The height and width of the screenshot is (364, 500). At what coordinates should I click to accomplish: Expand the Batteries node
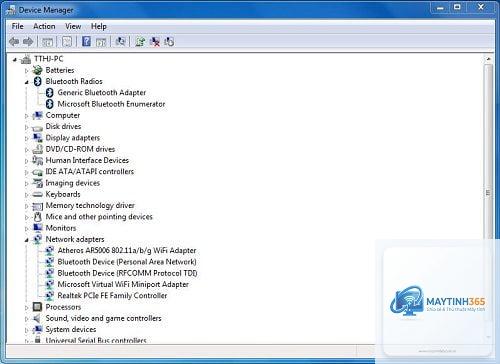pyautogui.click(x=27, y=71)
